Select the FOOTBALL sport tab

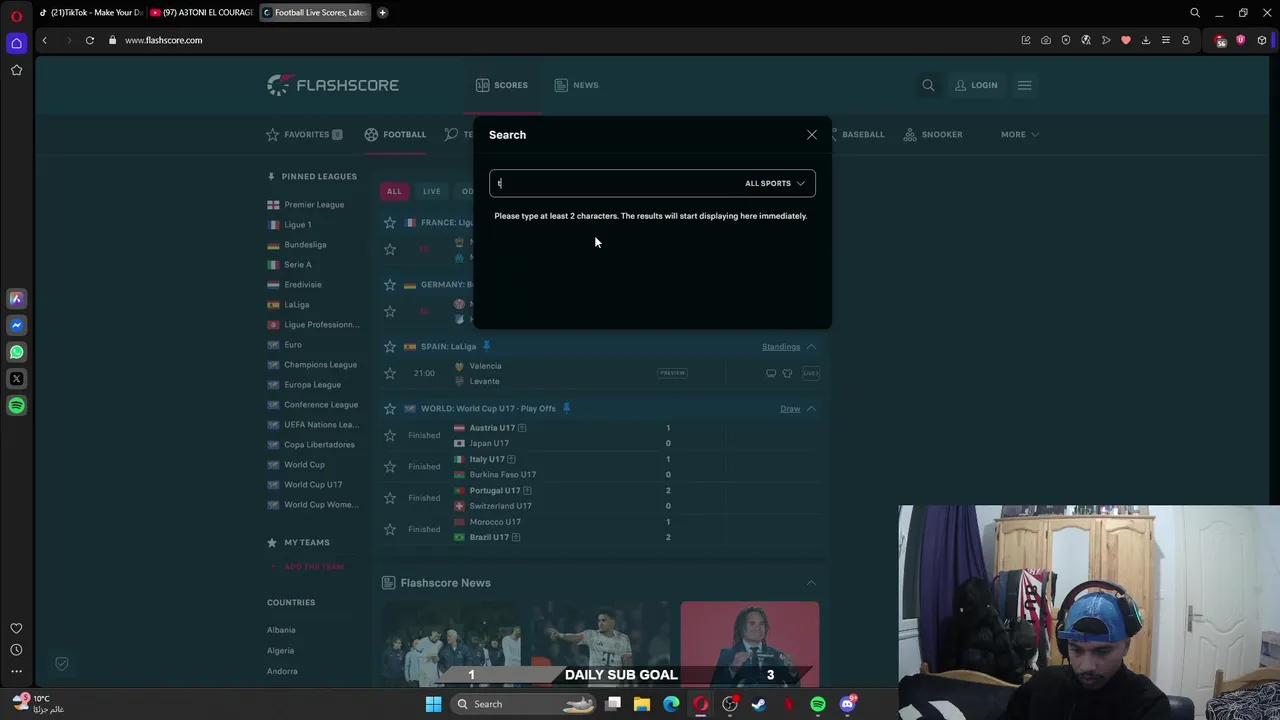coord(395,134)
